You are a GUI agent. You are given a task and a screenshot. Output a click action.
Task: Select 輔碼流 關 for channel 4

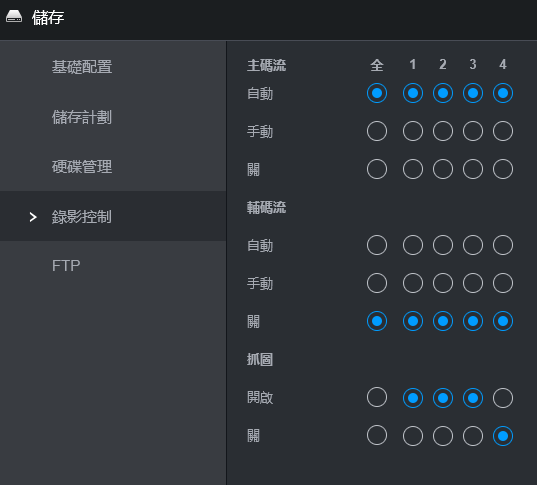(503, 321)
